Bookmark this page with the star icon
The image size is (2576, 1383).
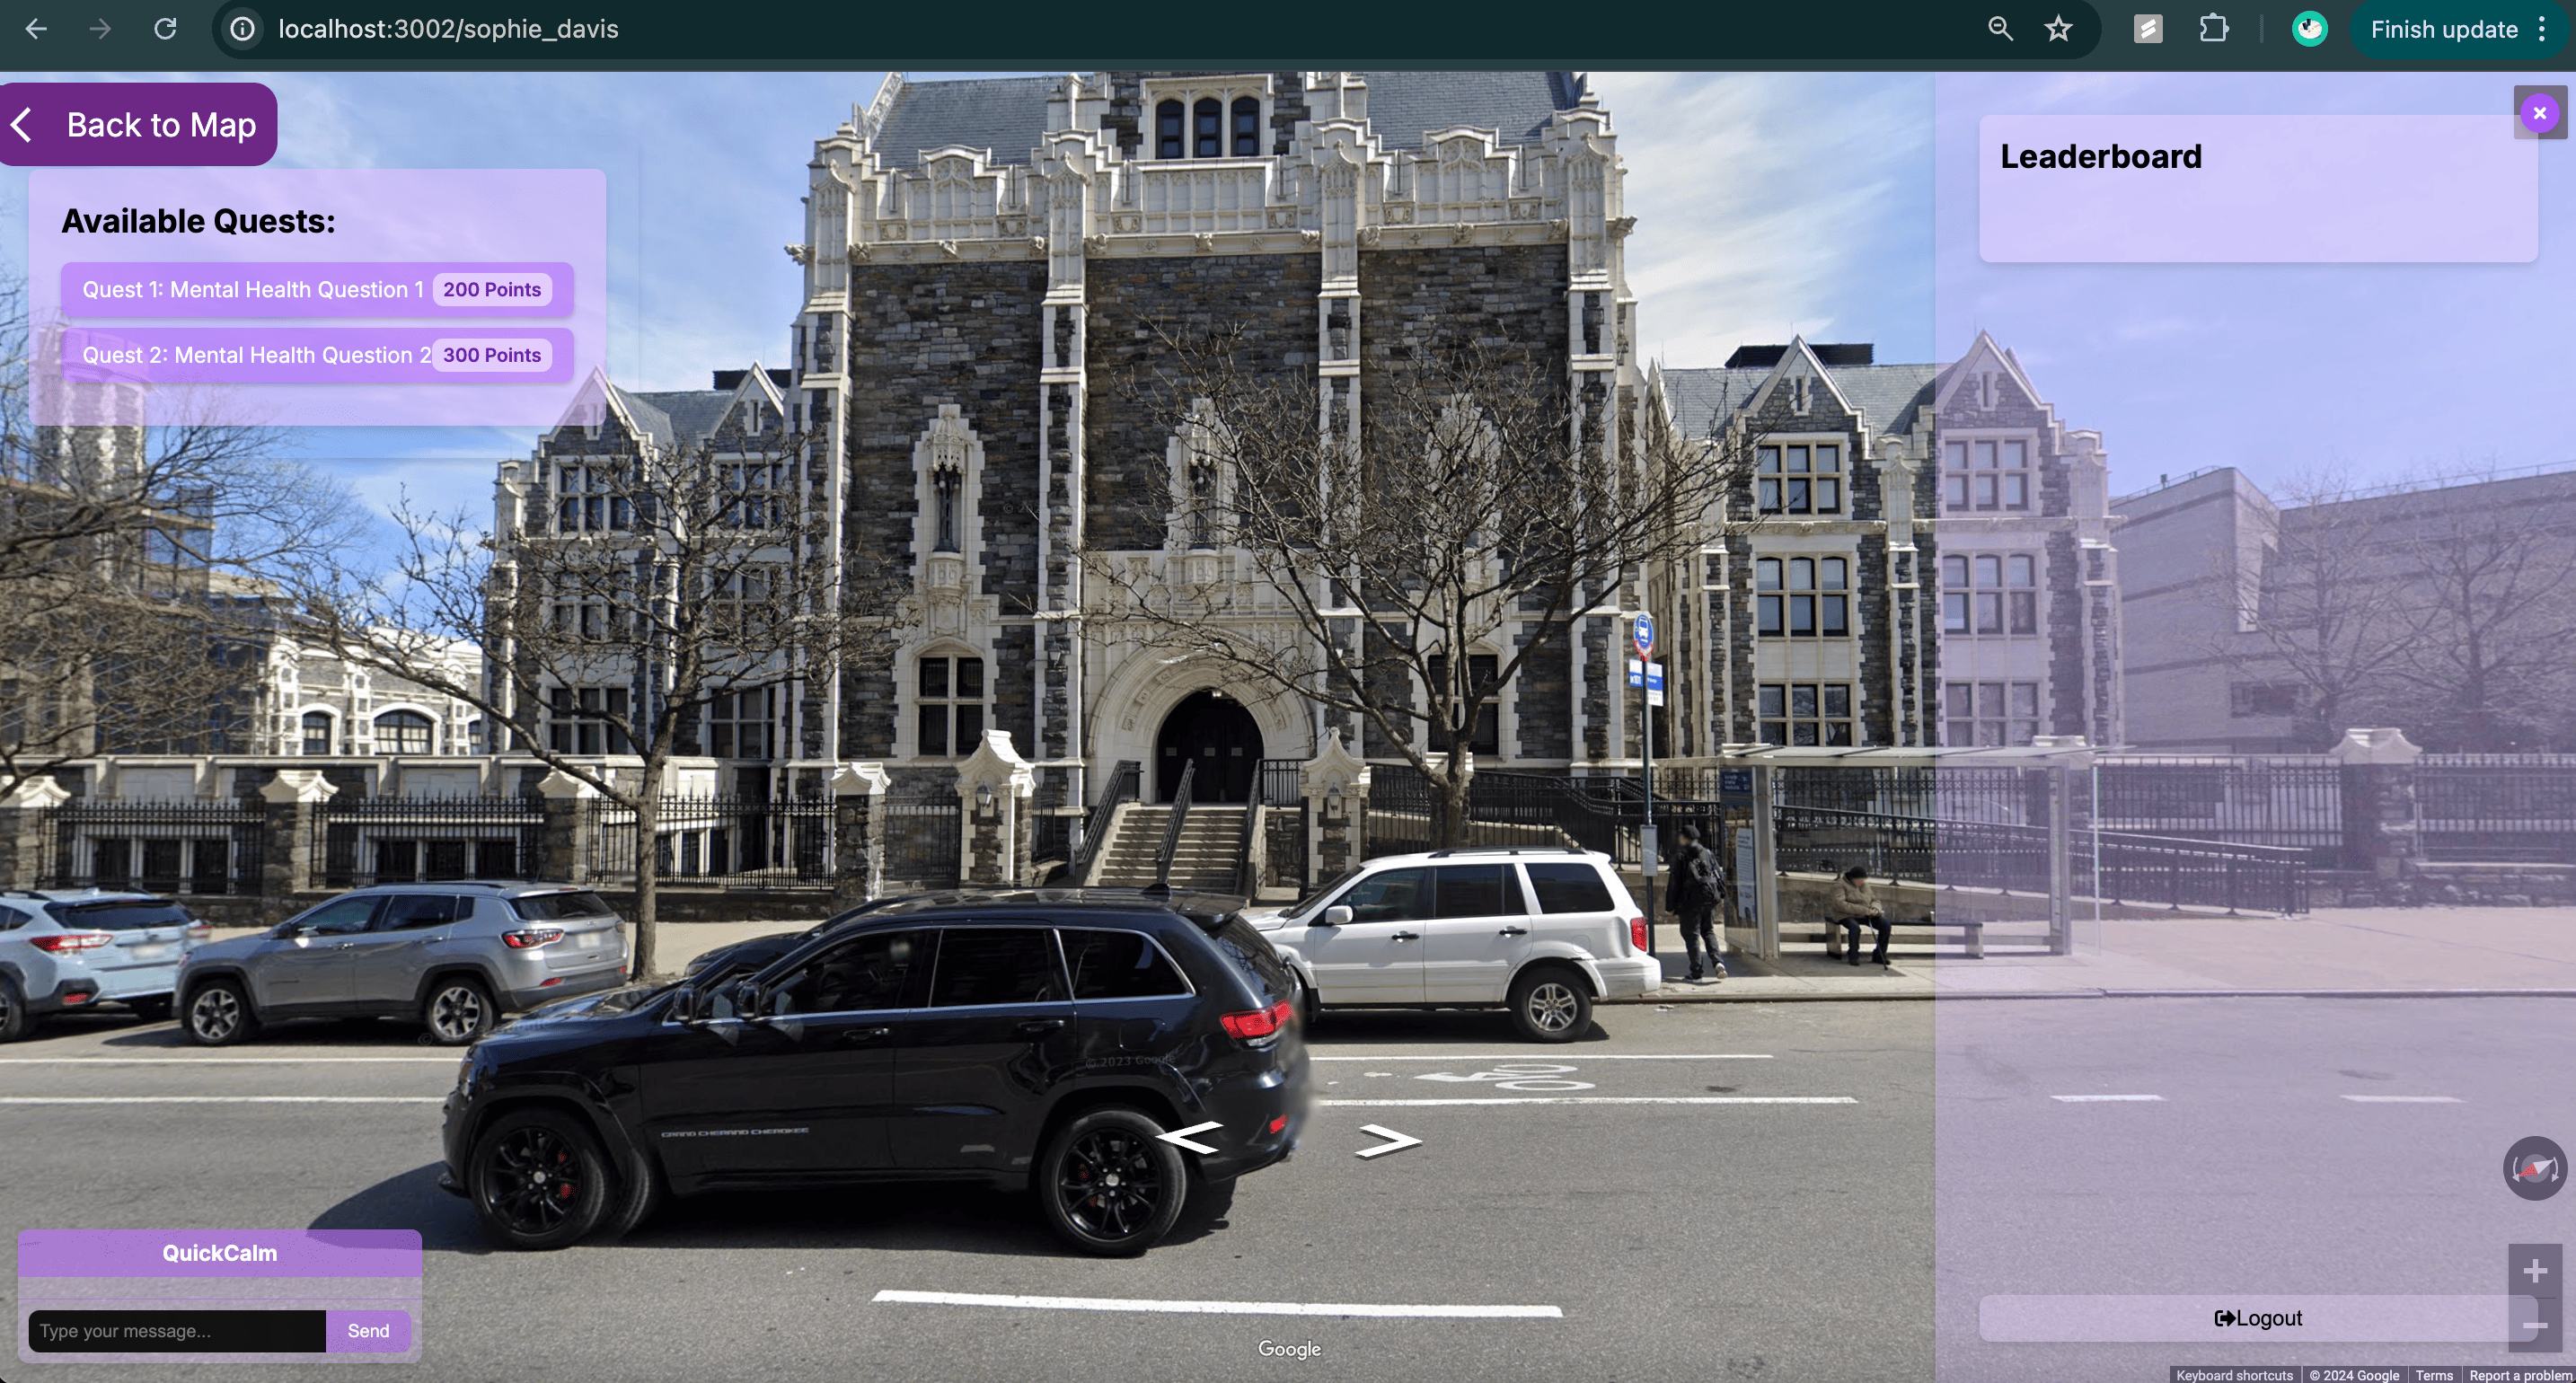2057,29
